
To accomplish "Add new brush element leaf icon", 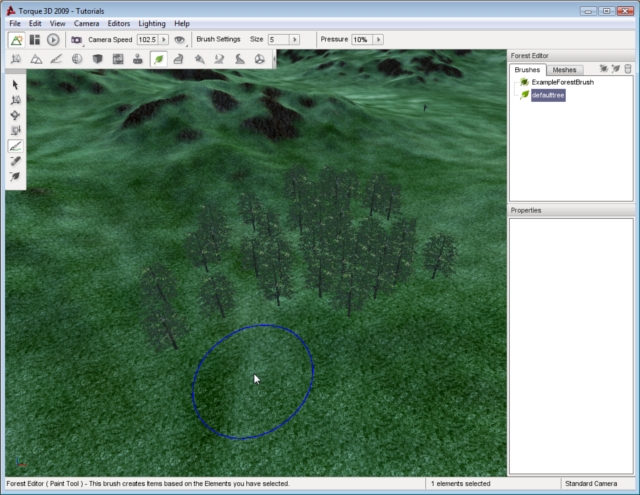I will click(x=616, y=69).
